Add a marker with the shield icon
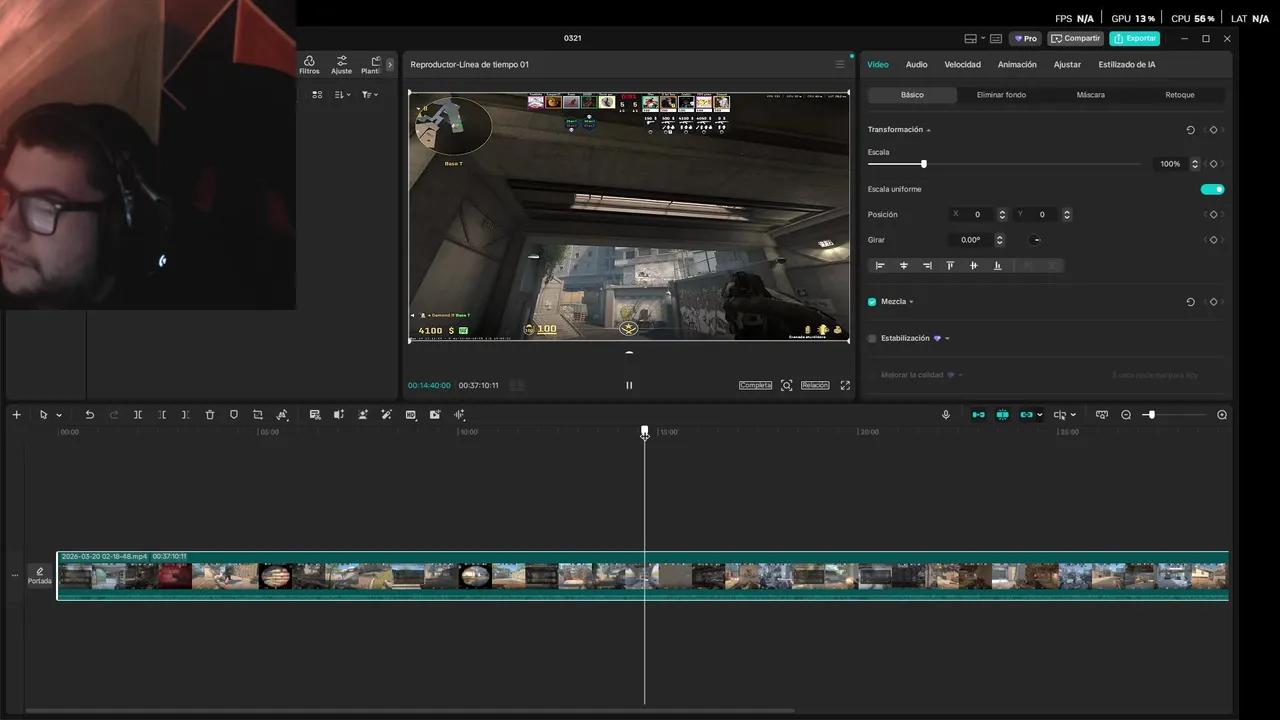The image size is (1280, 720). (234, 415)
